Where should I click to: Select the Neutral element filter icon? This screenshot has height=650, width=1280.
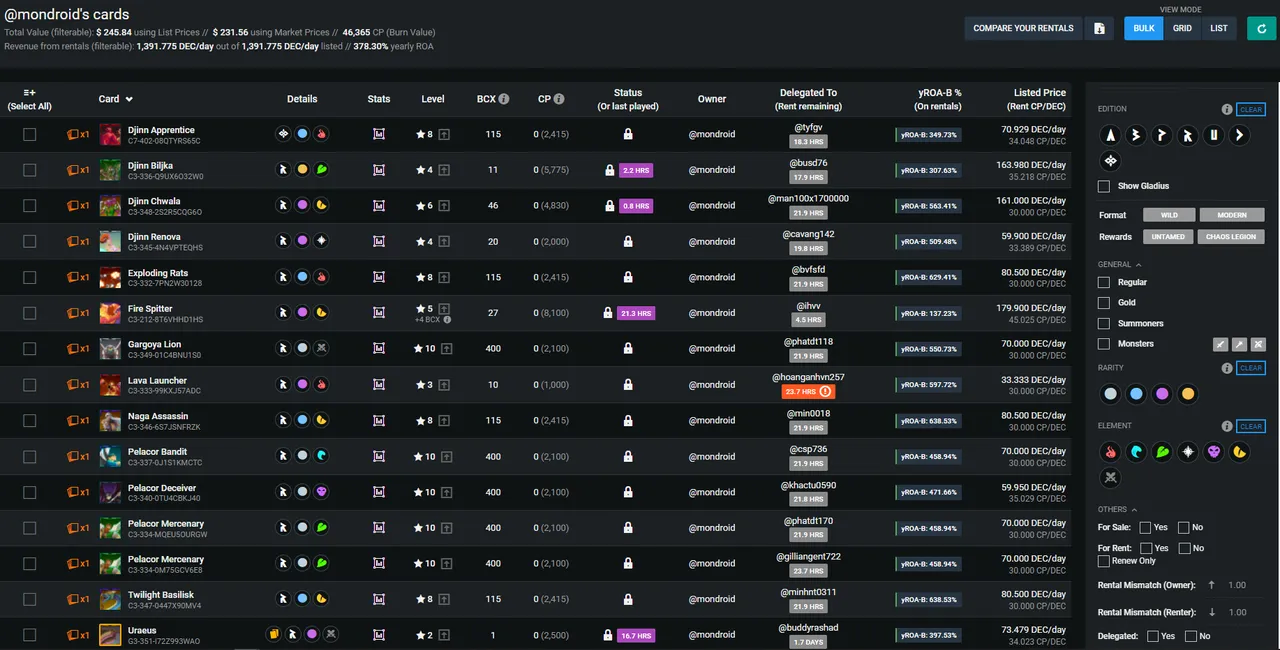(x=1110, y=479)
